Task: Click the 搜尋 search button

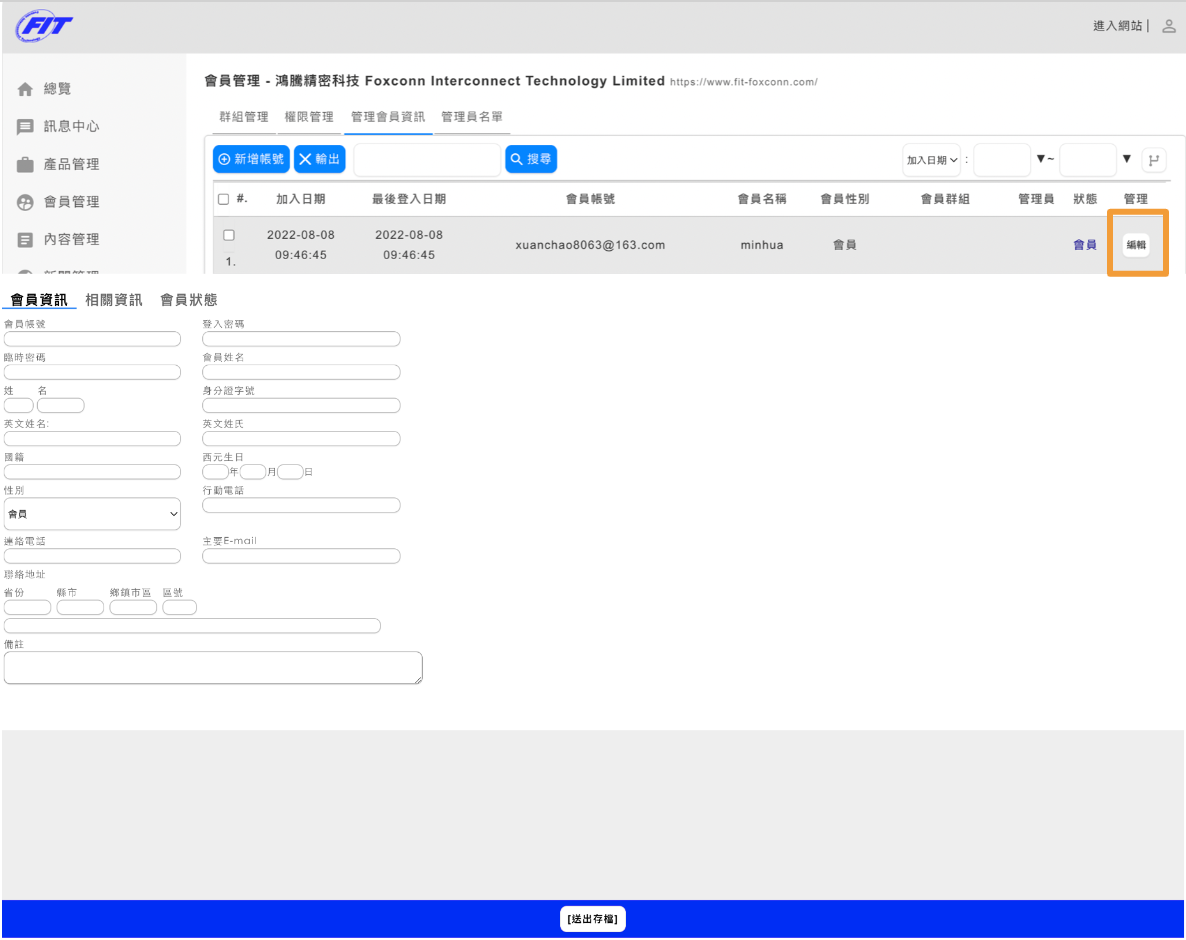Action: click(x=531, y=160)
